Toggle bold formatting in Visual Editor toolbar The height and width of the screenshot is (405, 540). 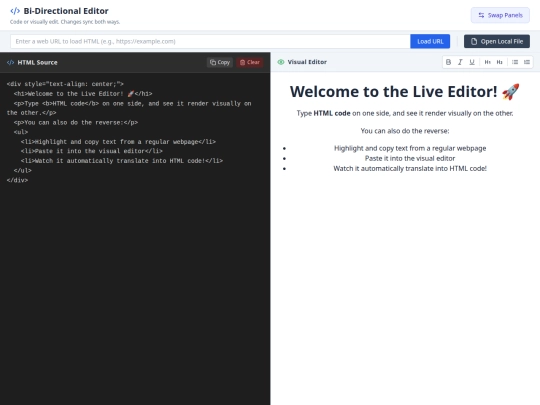[x=448, y=62]
